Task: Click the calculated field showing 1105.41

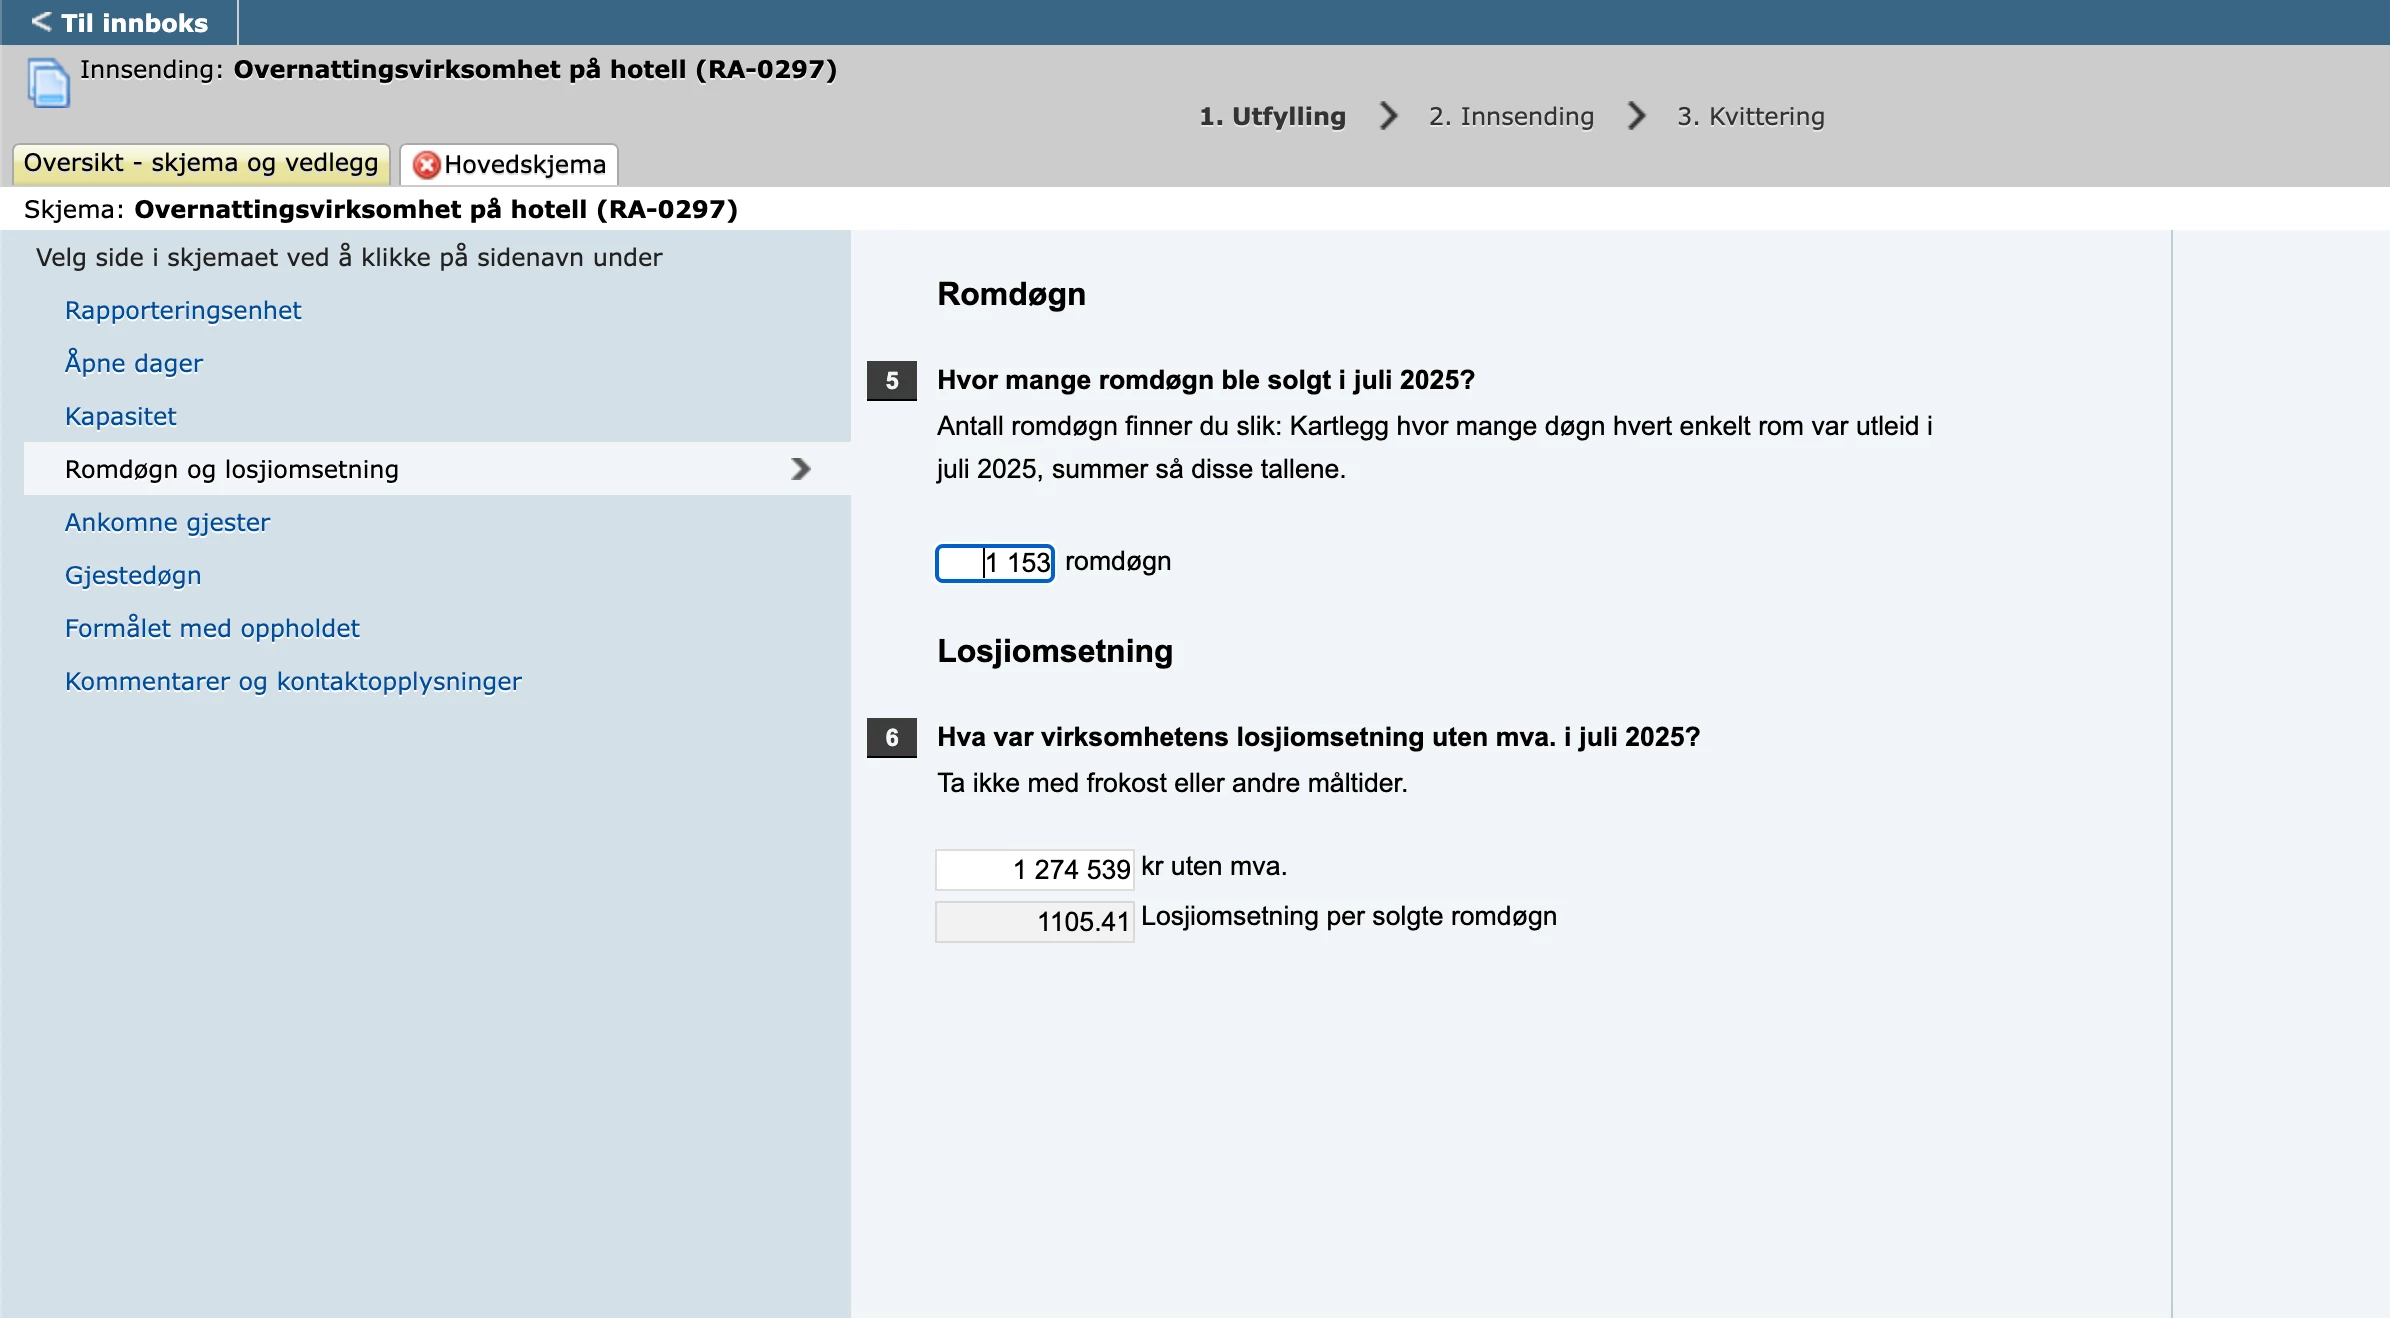Action: pyautogui.click(x=1035, y=921)
